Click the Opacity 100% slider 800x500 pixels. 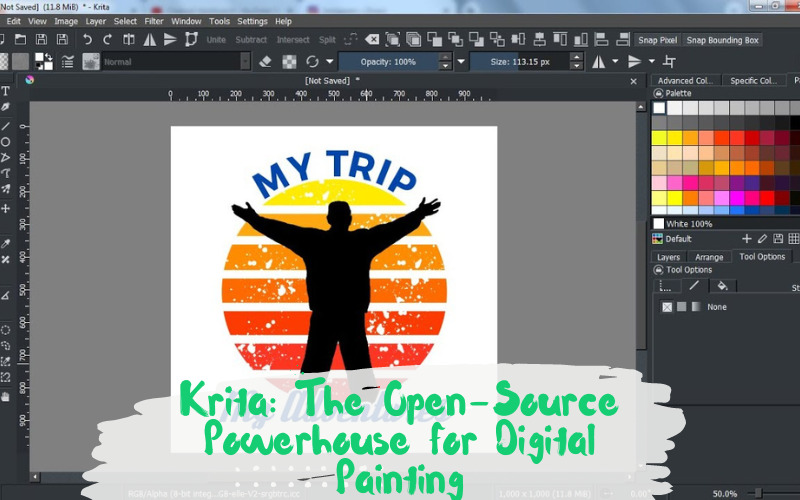[388, 62]
